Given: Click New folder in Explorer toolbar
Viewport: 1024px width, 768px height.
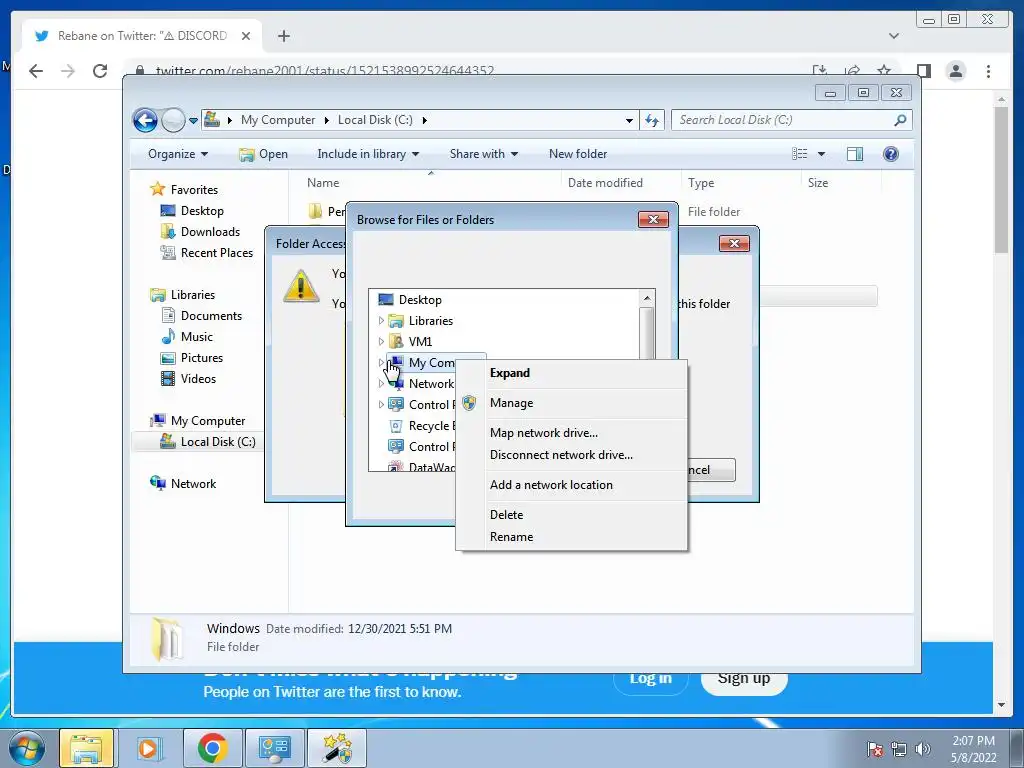Looking at the screenshot, I should click(x=578, y=154).
